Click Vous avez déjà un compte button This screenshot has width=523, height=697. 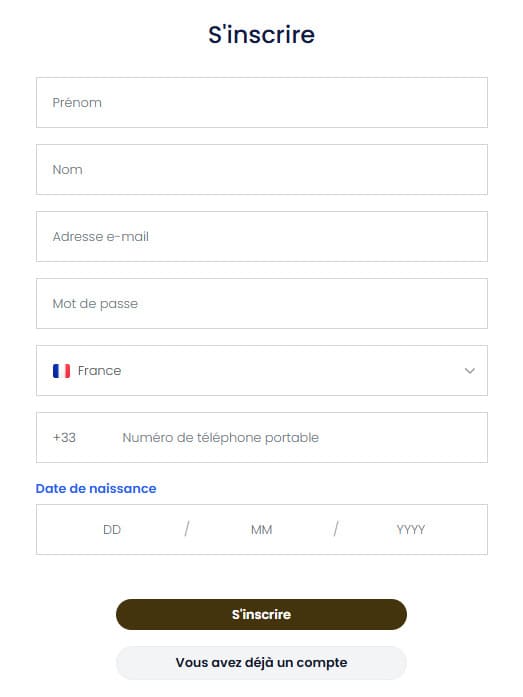click(x=261, y=663)
